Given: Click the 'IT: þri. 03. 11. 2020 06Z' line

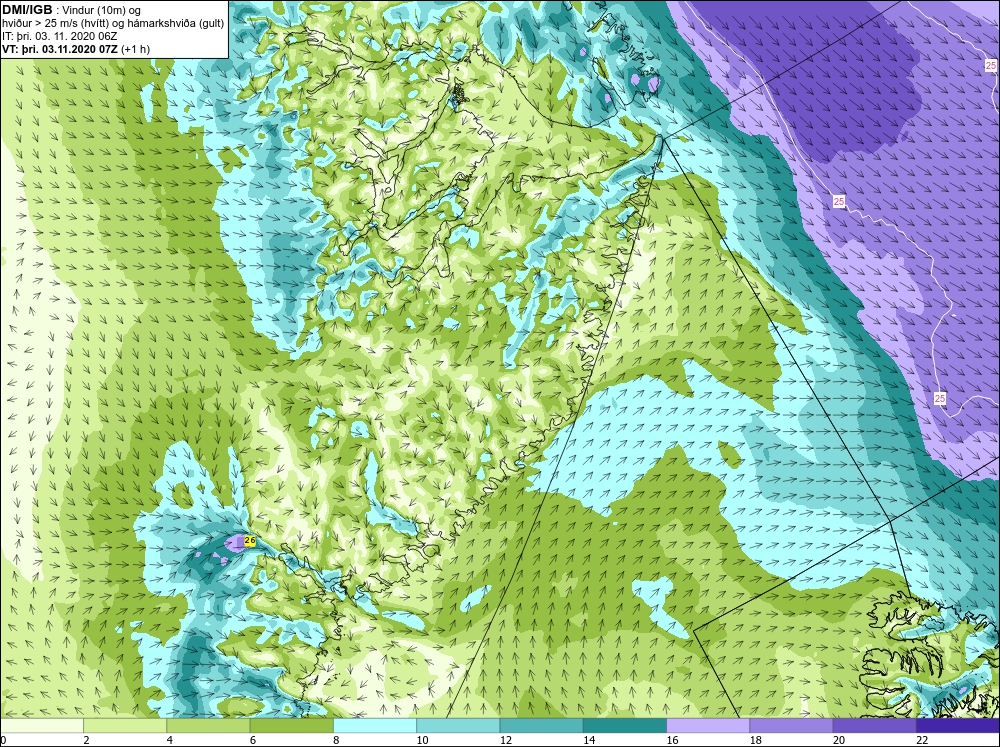Looking at the screenshot, I should [59, 36].
